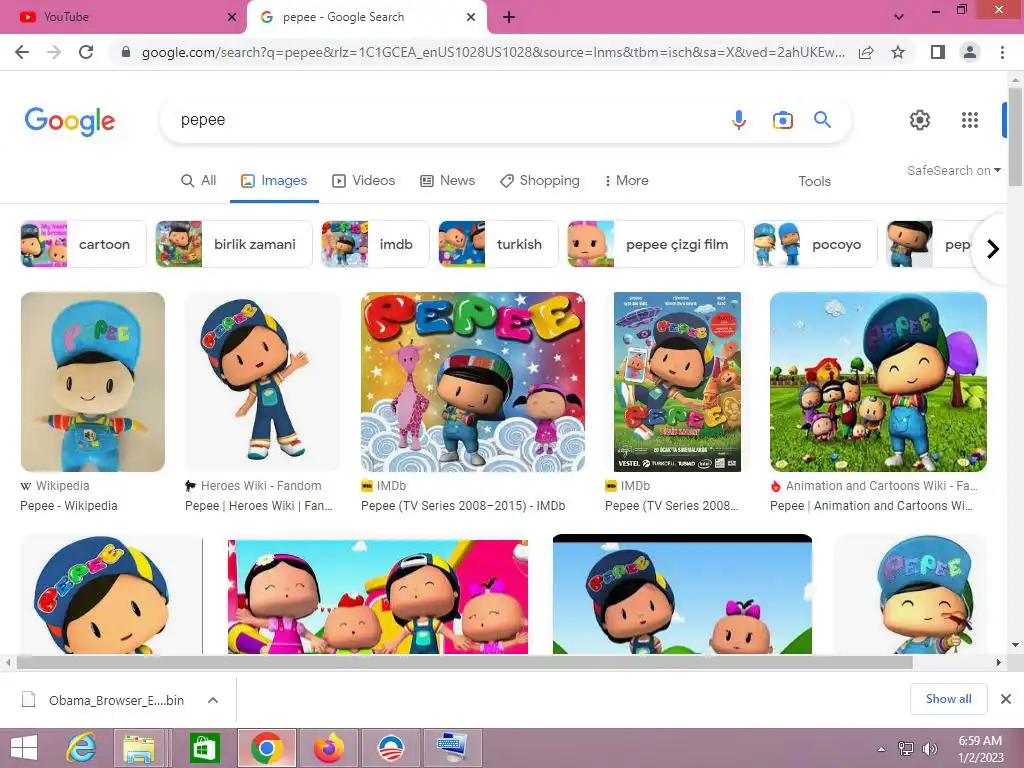Open File Explorer from the taskbar

(139, 748)
